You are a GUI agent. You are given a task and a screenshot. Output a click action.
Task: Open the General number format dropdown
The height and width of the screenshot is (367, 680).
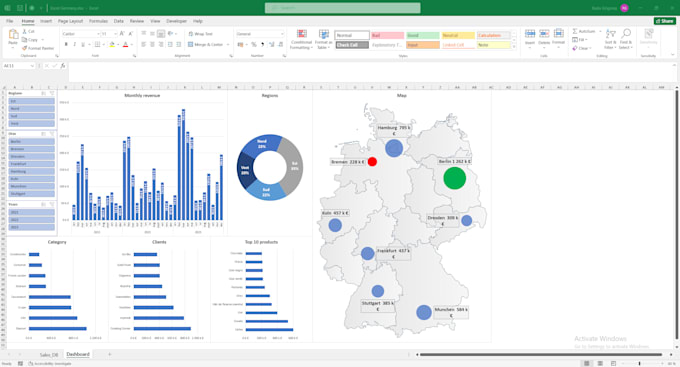pyautogui.click(x=282, y=34)
